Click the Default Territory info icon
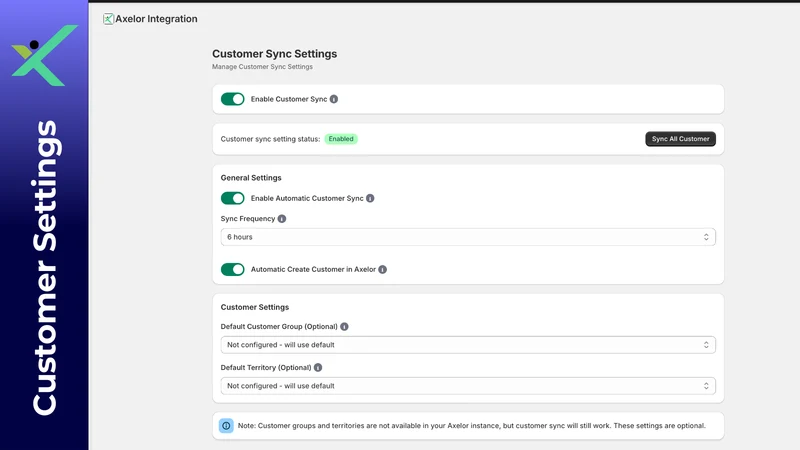Viewport: 800px width, 450px height. point(318,367)
